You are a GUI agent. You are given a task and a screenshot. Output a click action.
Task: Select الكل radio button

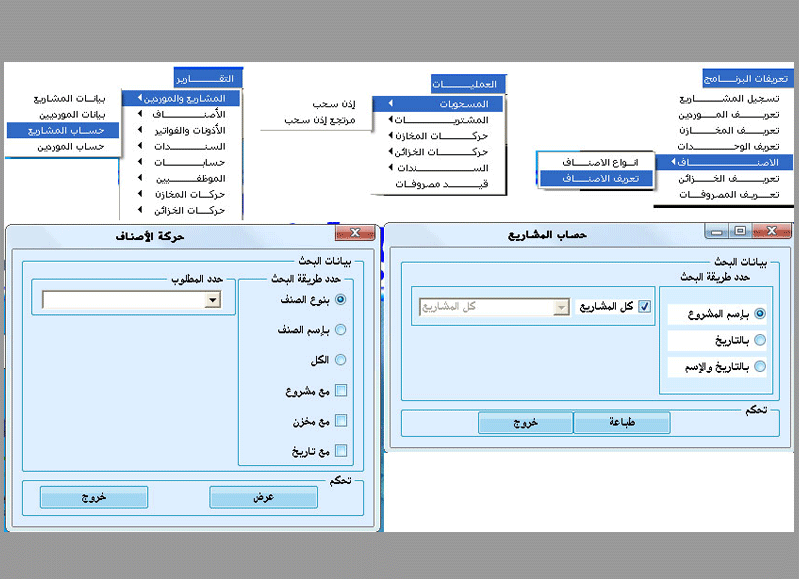(x=340, y=360)
